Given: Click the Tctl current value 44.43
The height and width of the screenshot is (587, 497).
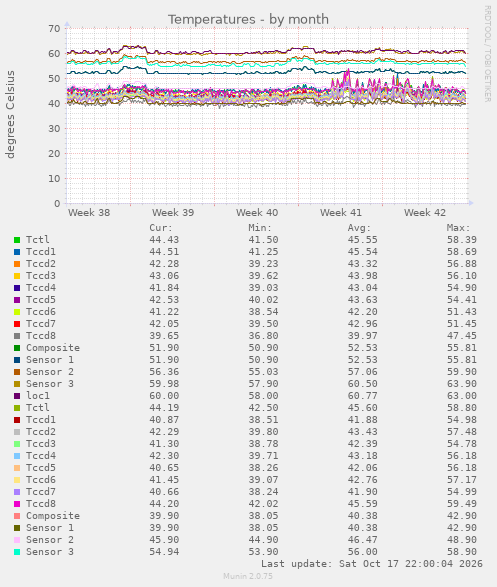Looking at the screenshot, I should pos(164,240).
